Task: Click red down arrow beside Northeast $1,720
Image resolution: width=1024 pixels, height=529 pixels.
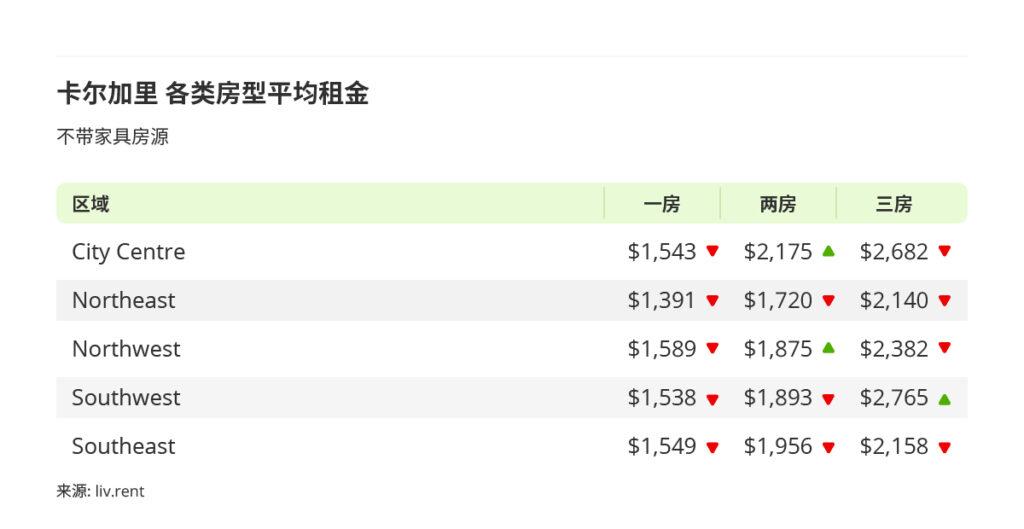Action: 828,300
